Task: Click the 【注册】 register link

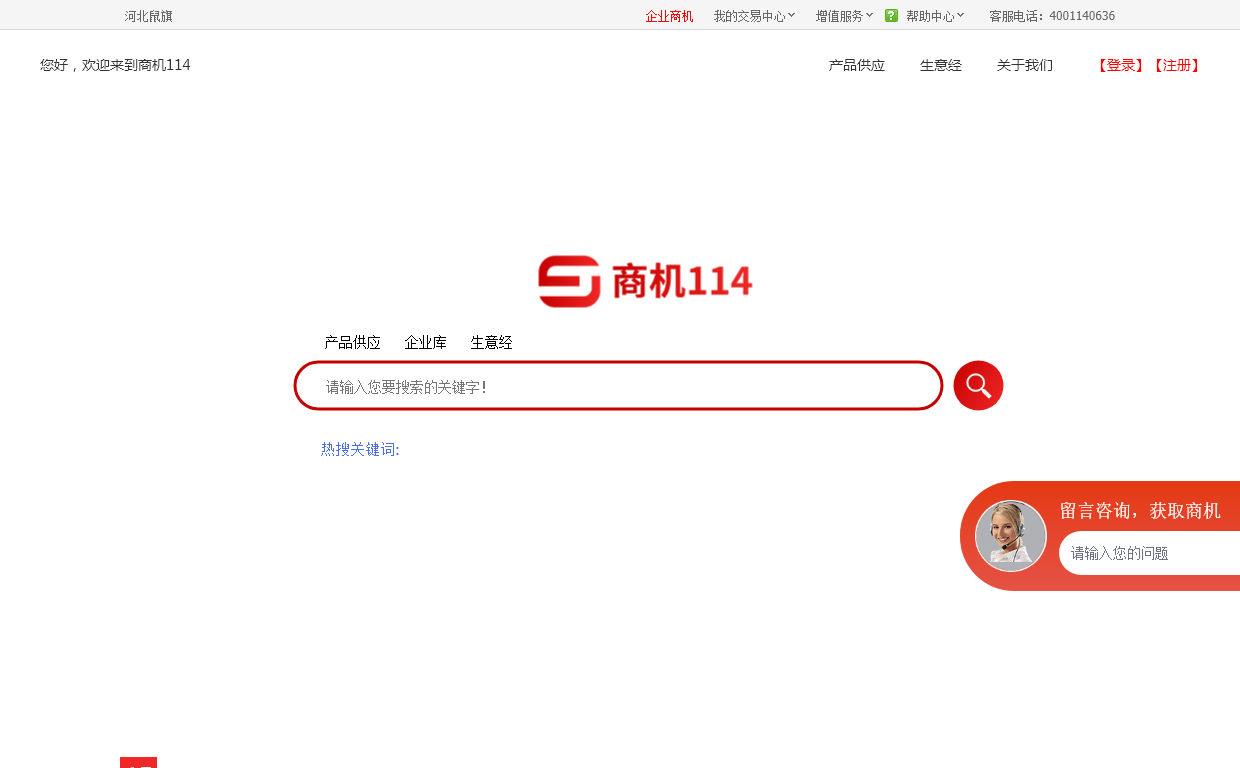Action: point(1176,65)
